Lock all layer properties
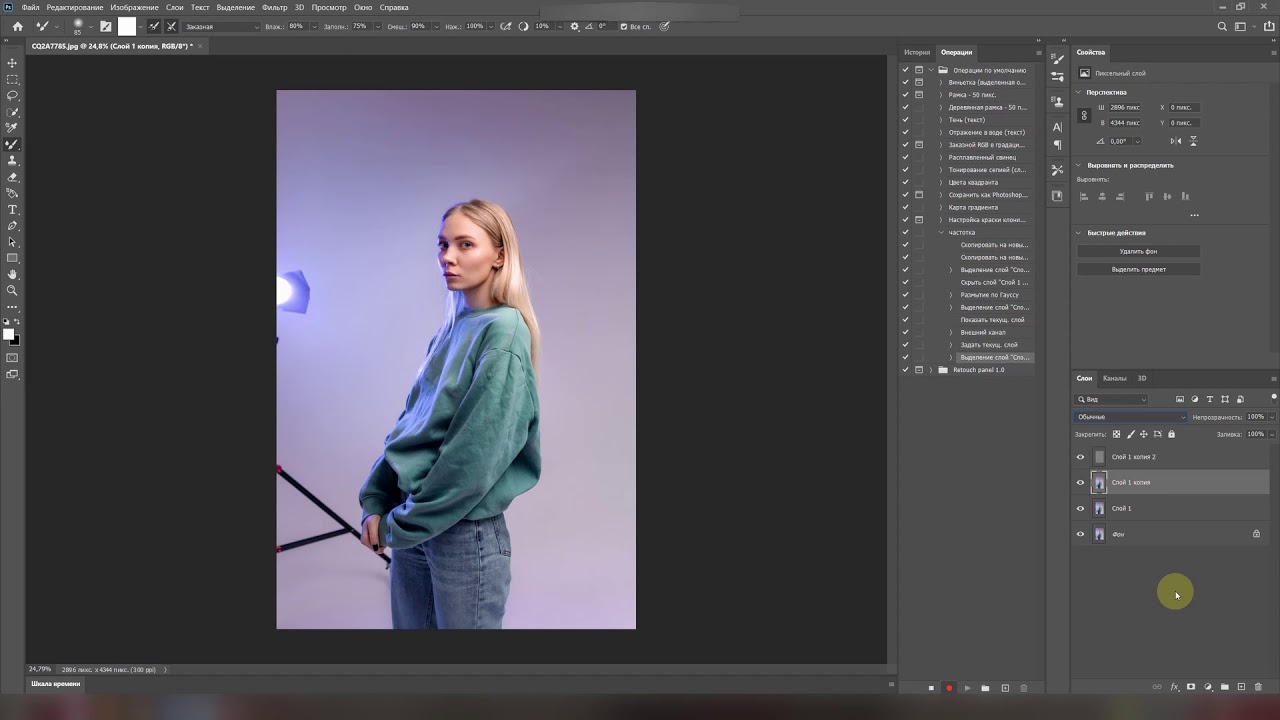1280x720 pixels. click(x=1172, y=434)
